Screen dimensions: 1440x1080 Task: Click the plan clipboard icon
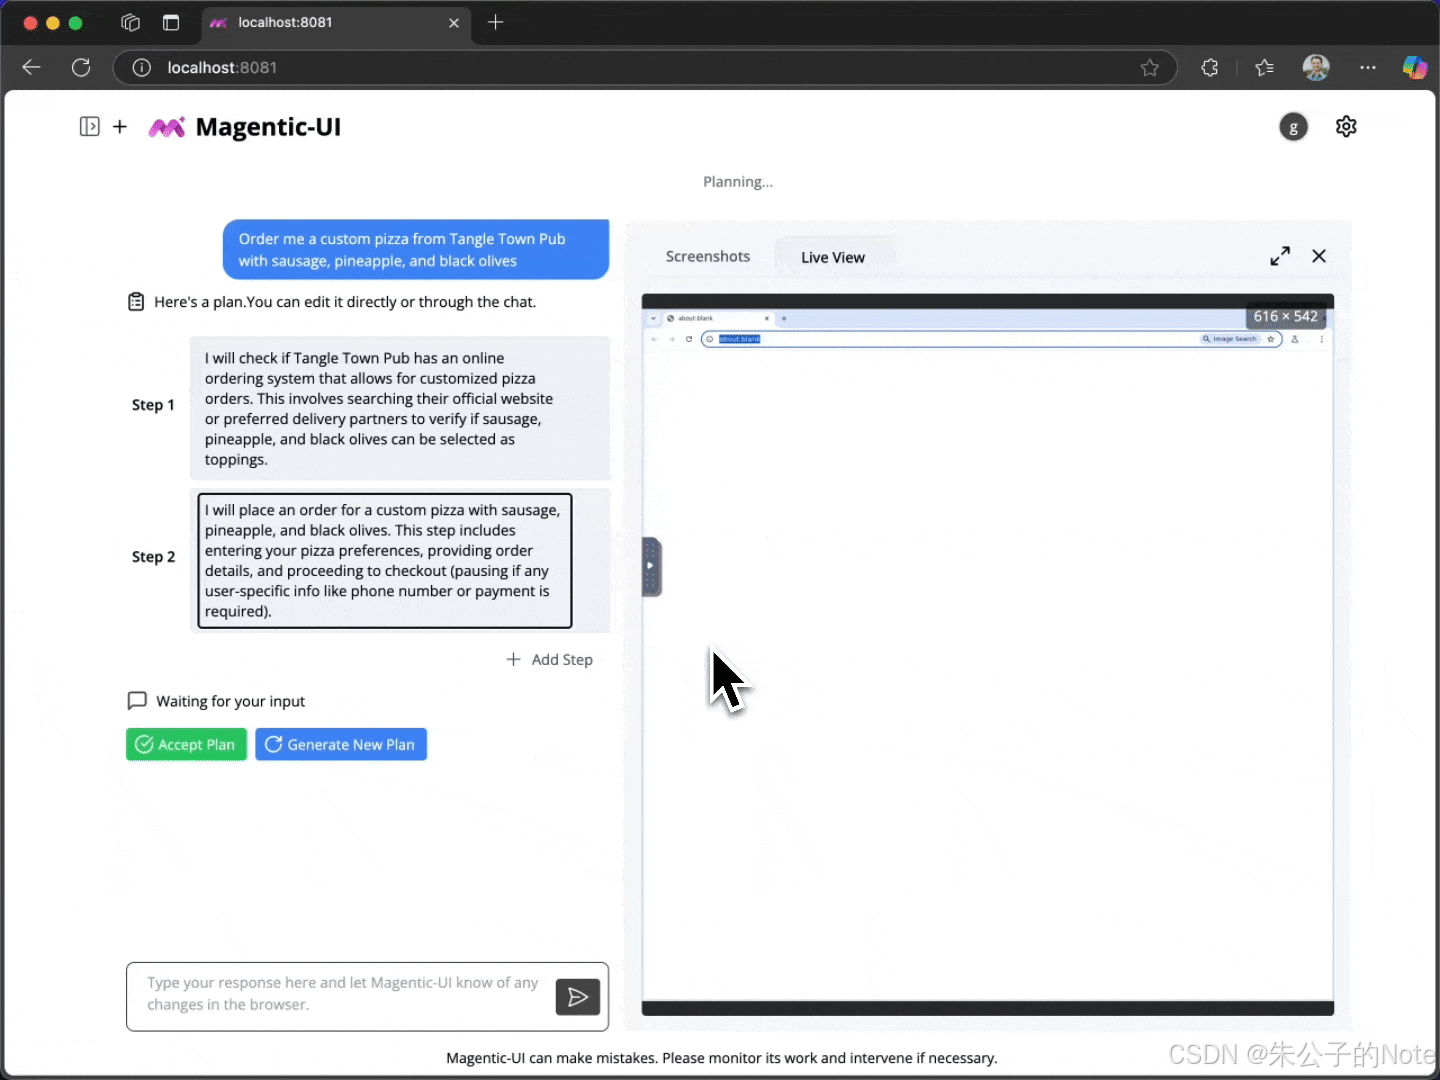[x=136, y=302]
